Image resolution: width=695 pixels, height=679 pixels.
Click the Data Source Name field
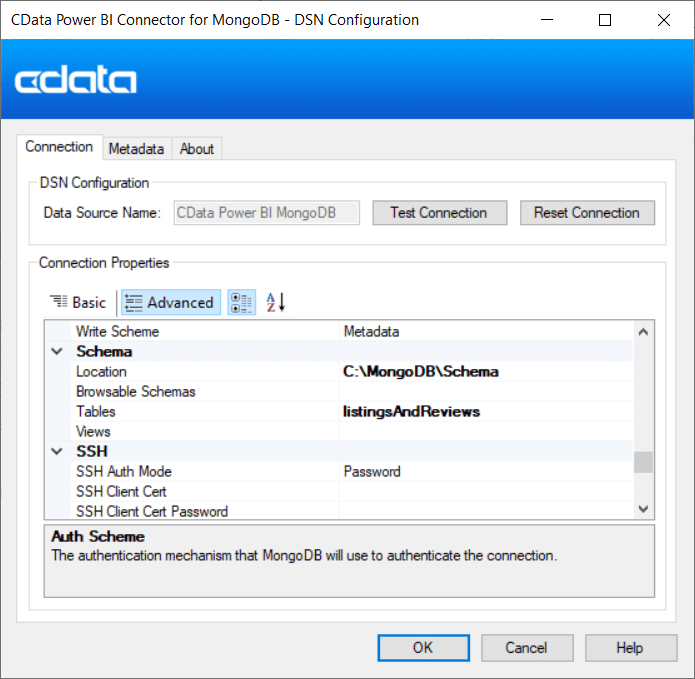[x=266, y=213]
